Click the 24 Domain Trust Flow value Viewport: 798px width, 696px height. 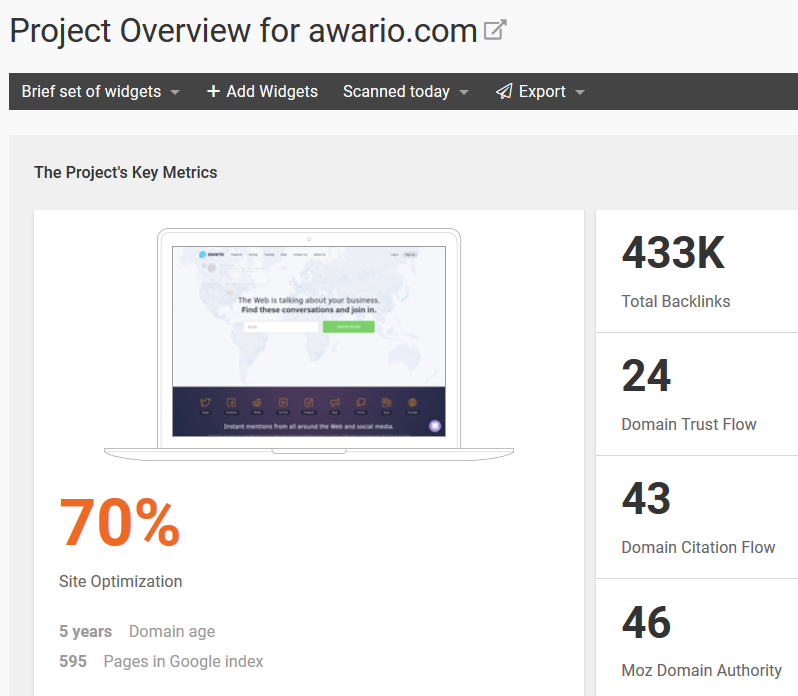(x=646, y=375)
